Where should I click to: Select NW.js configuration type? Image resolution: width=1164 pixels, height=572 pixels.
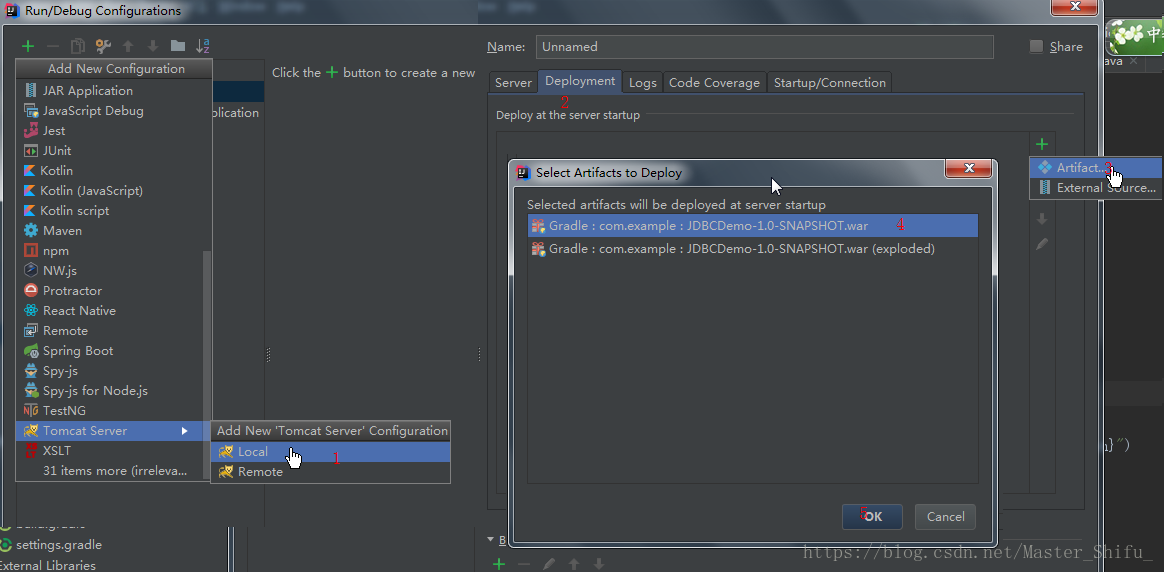coord(109,271)
